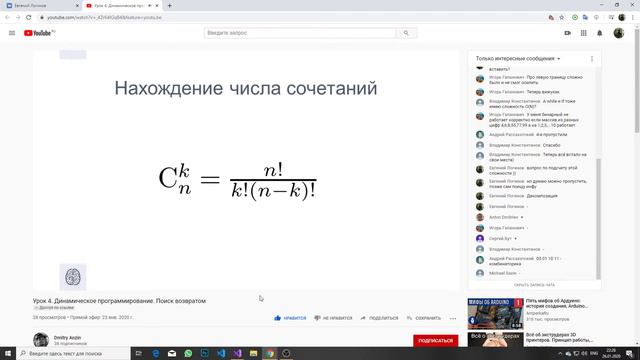Click 'Скрыть запись чата' link
Screen dimensions: 640x360
[x=534, y=285]
